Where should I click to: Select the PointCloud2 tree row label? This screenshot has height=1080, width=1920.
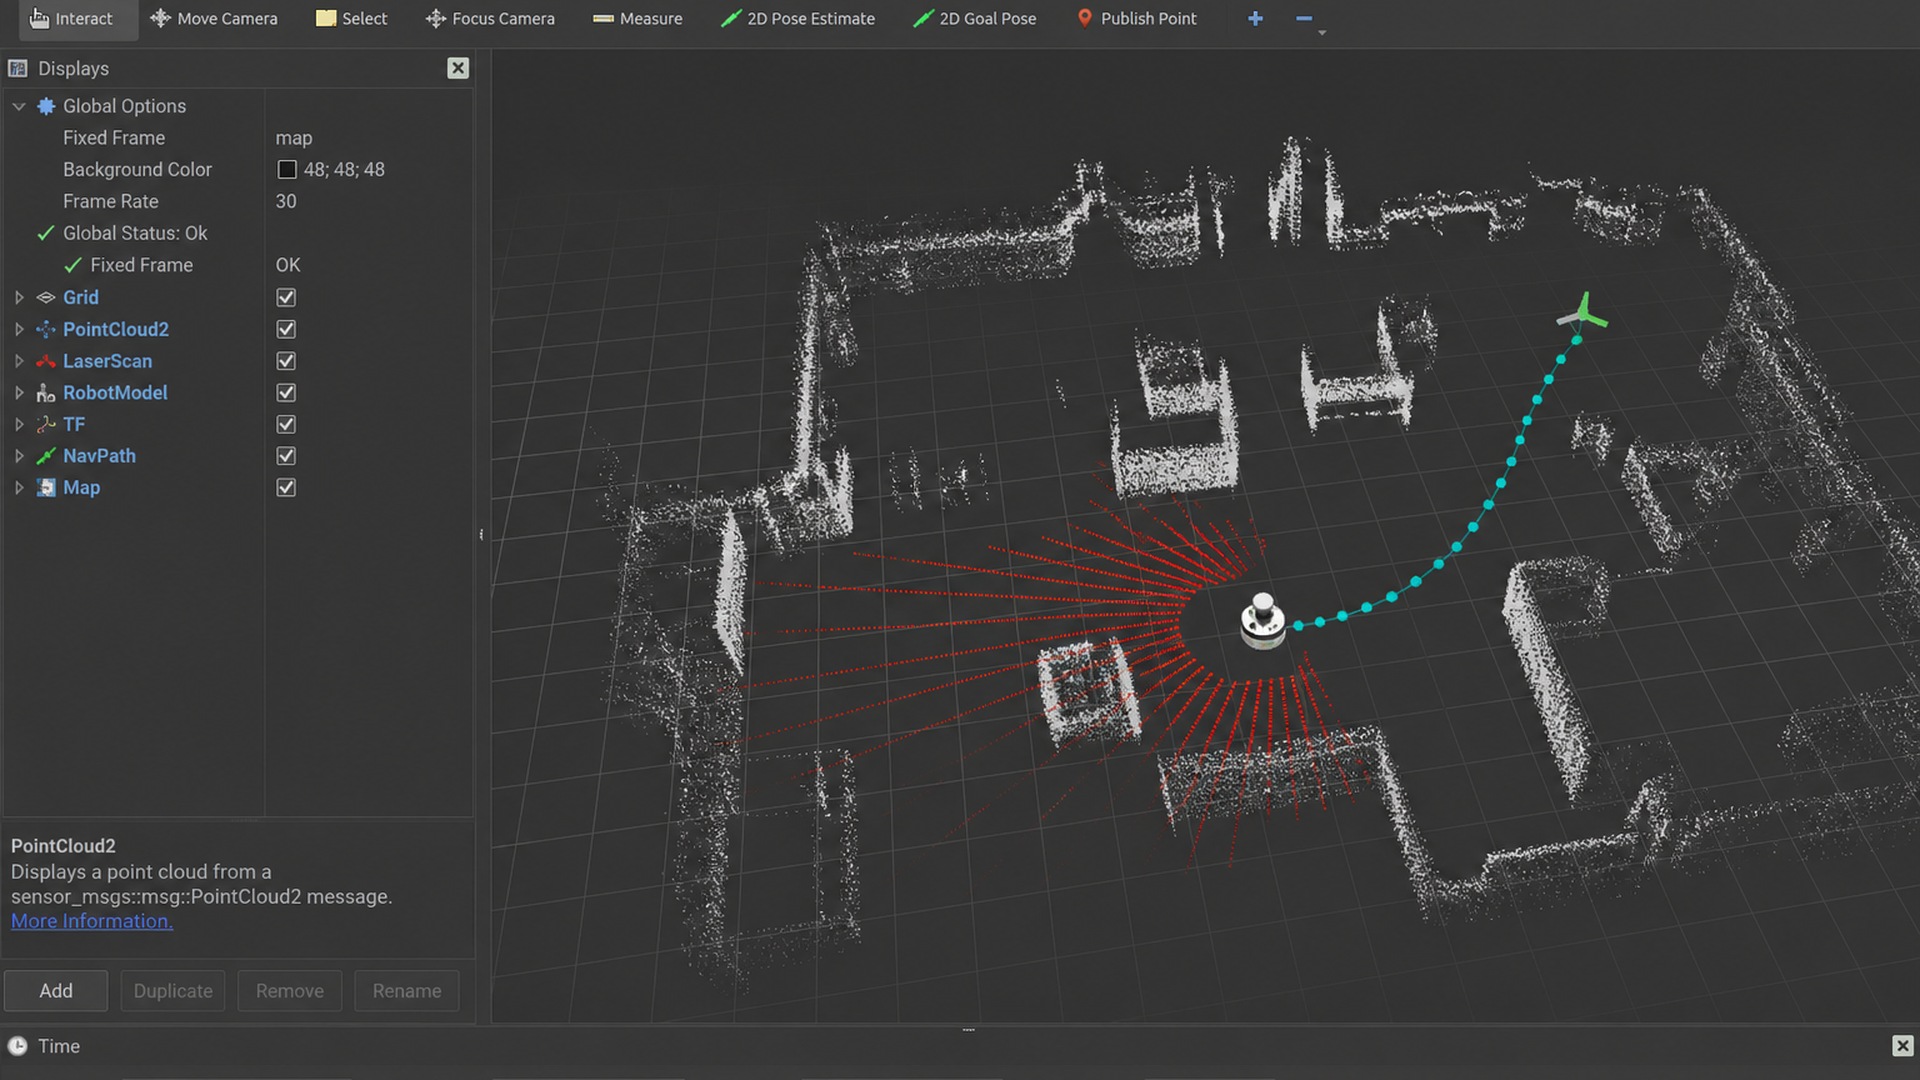click(x=116, y=329)
